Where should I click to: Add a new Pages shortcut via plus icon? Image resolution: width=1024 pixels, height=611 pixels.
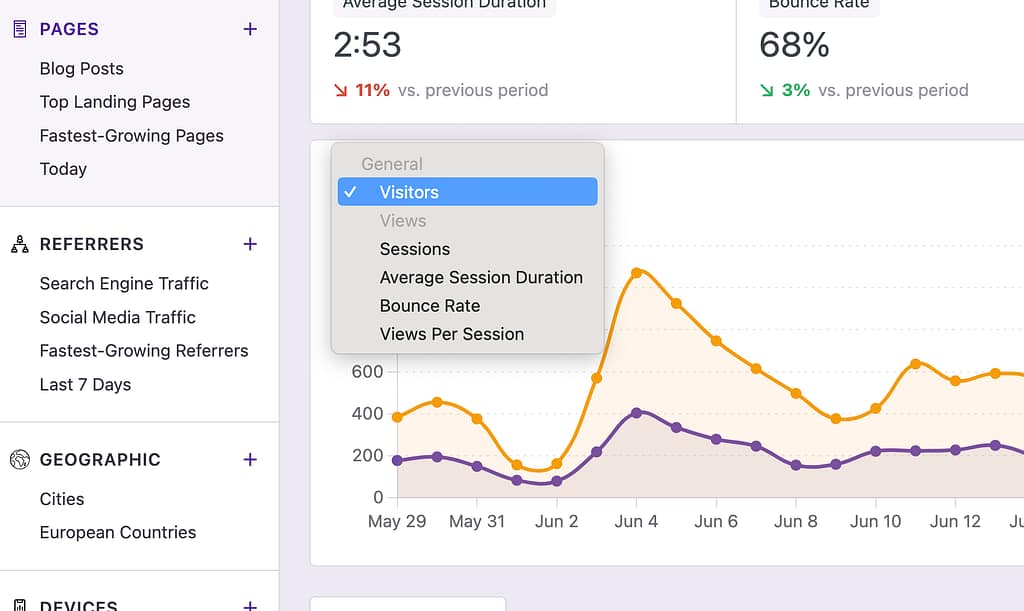coord(250,29)
